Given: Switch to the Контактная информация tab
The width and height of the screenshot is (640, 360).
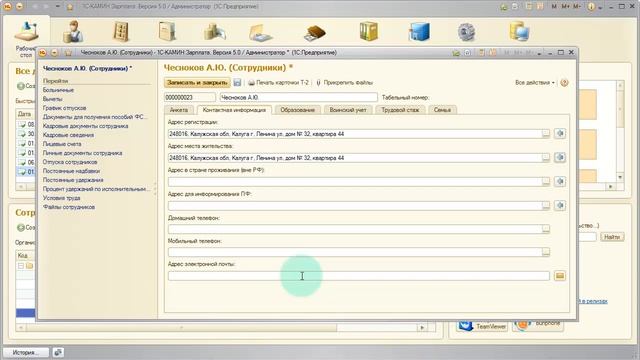Looking at the screenshot, I should [234, 110].
